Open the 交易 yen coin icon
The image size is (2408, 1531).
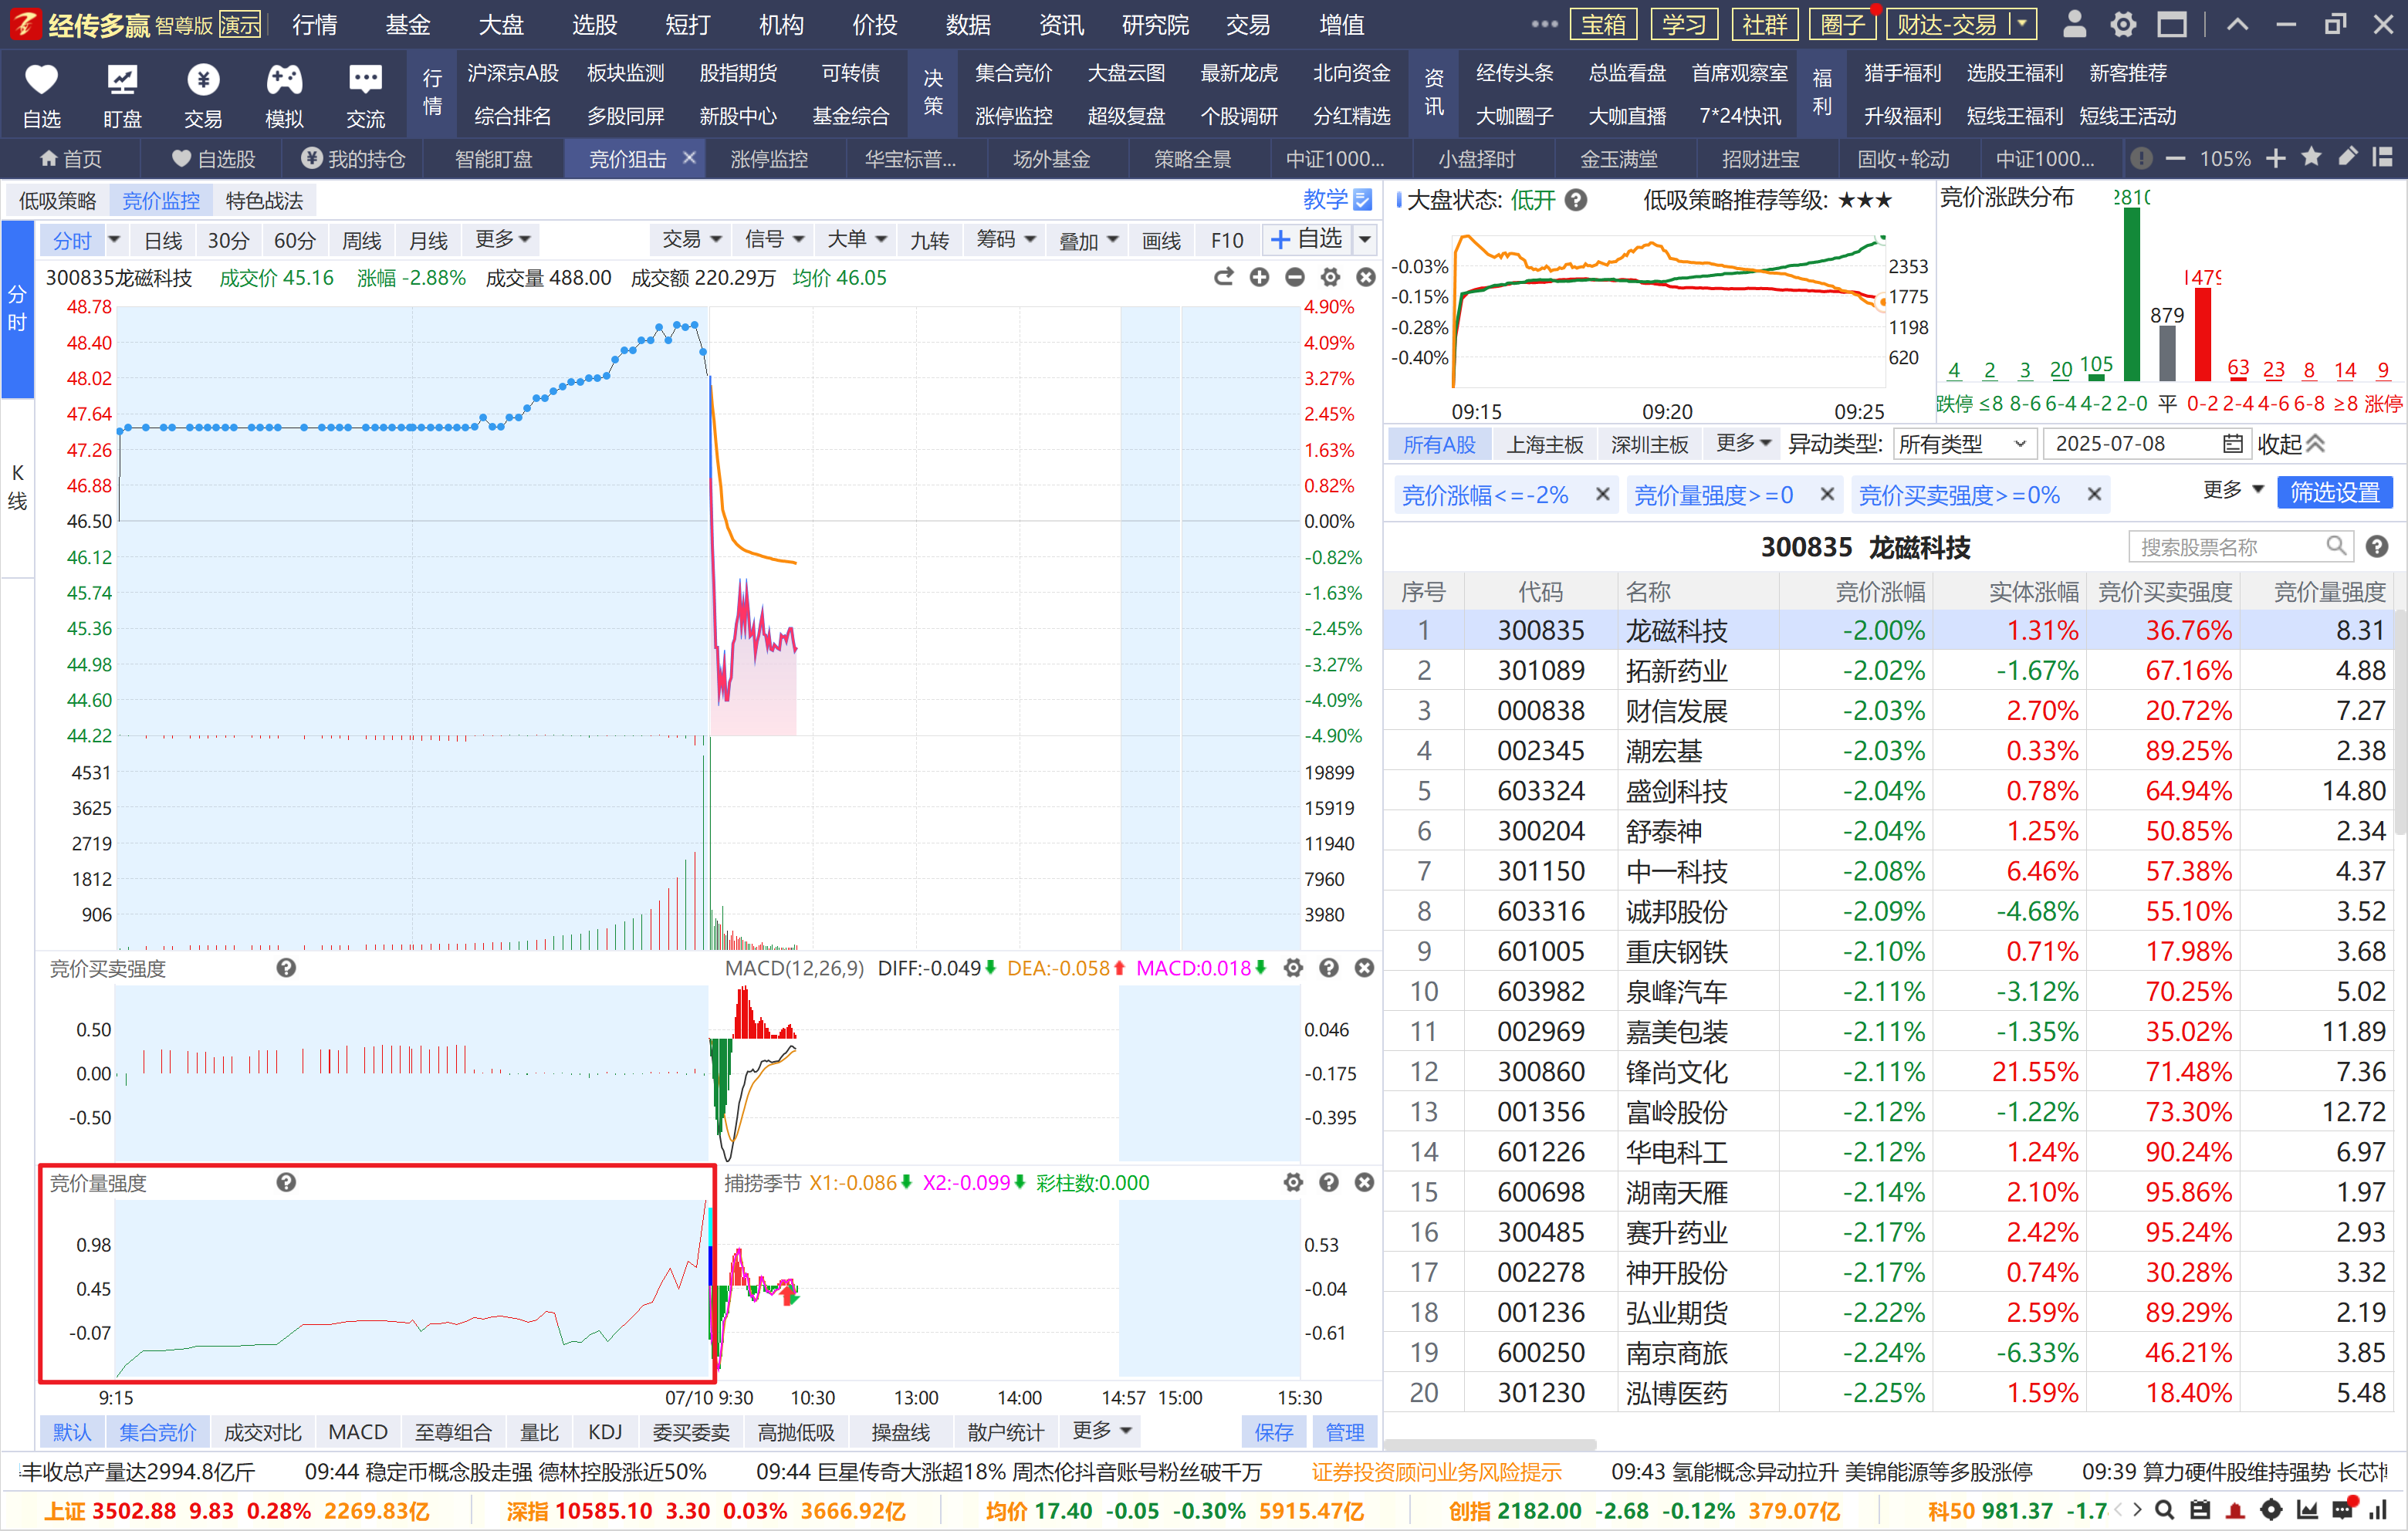(203, 81)
